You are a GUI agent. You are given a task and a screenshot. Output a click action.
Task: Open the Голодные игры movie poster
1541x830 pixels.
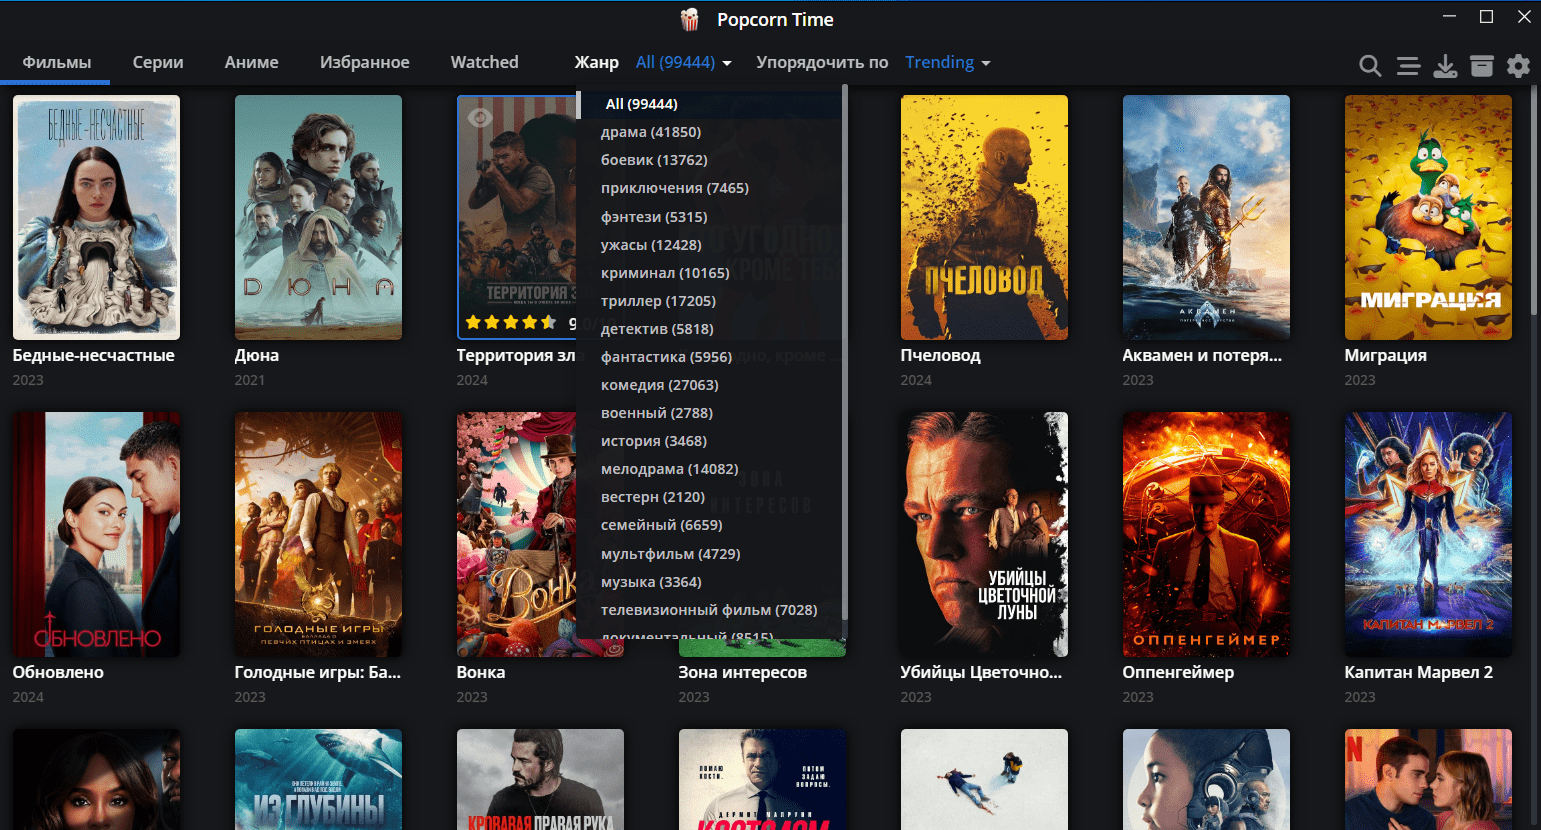[x=318, y=534]
